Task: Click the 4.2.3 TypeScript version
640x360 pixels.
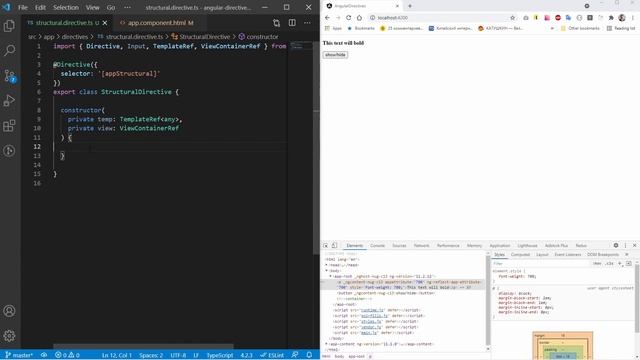Action: (x=246, y=355)
